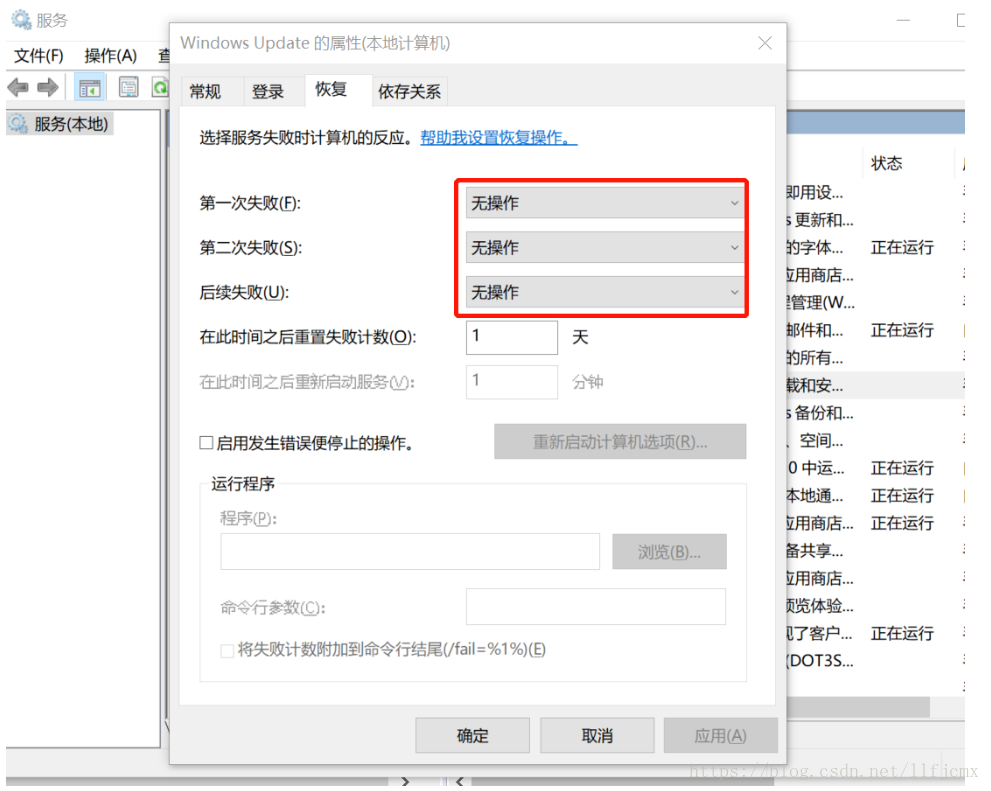The height and width of the screenshot is (791, 991).
Task: Switch to the 登录 tab
Action: pyautogui.click(x=268, y=91)
